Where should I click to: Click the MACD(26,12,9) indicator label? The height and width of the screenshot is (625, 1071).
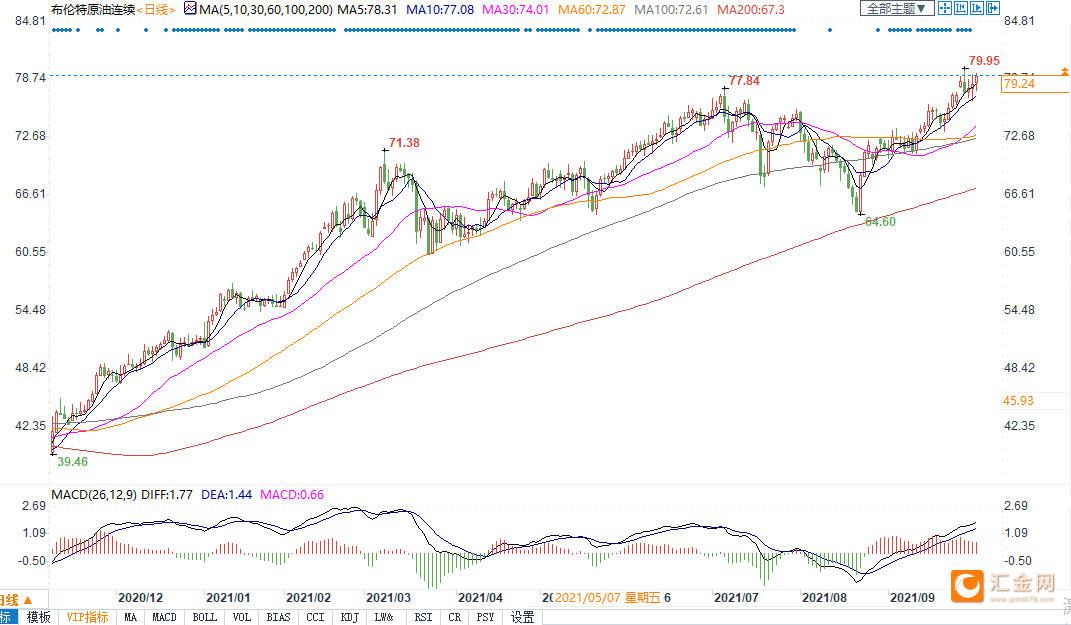[94, 495]
